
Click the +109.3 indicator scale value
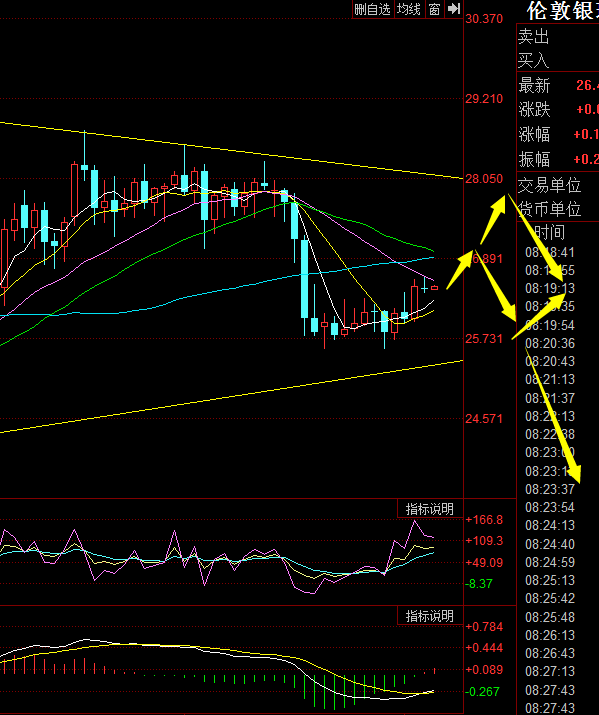(484, 541)
